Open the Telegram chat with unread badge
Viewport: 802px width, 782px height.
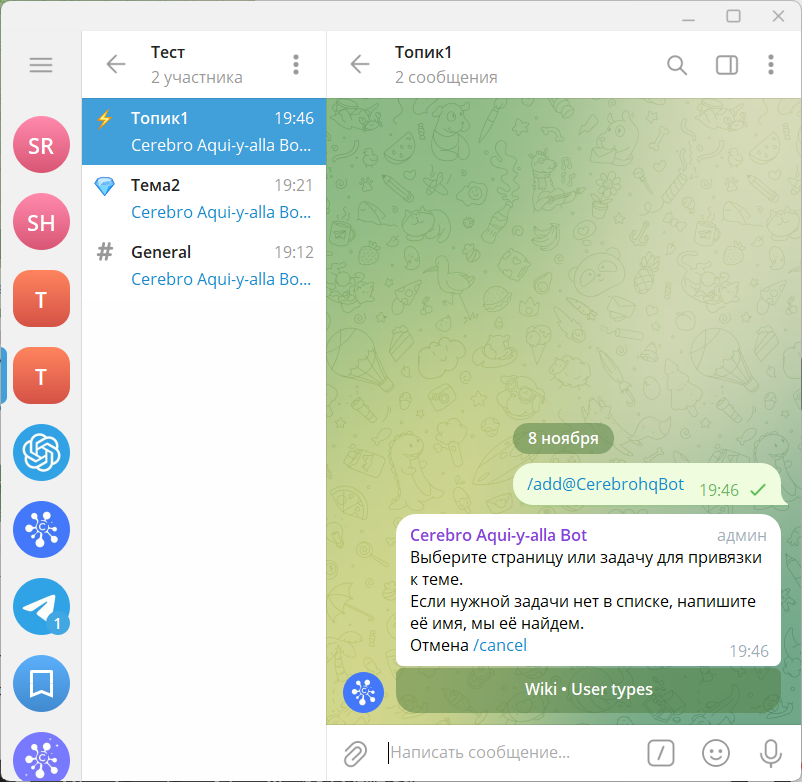(41, 607)
